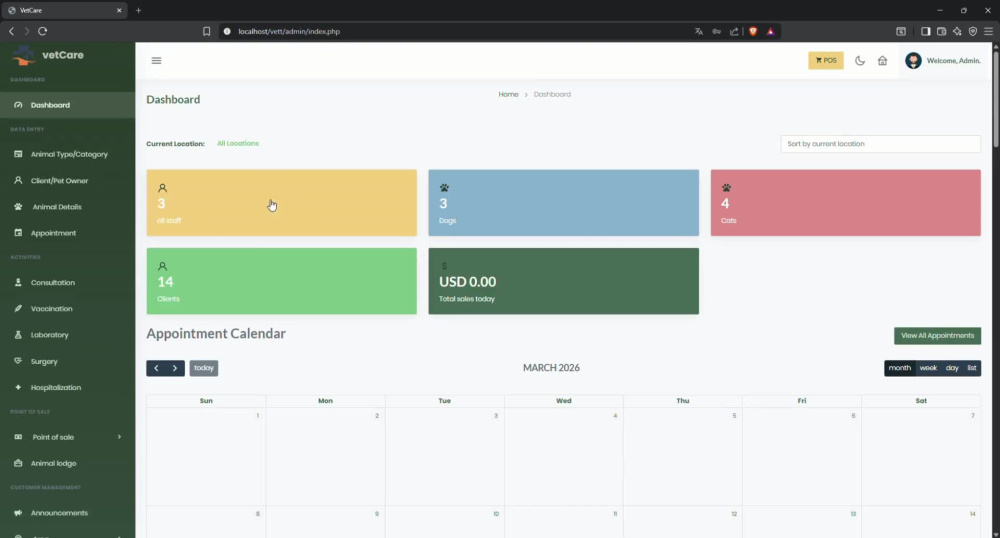The height and width of the screenshot is (538, 1000).
Task: Click the Hospitalization plus icon
Action: click(x=18, y=387)
